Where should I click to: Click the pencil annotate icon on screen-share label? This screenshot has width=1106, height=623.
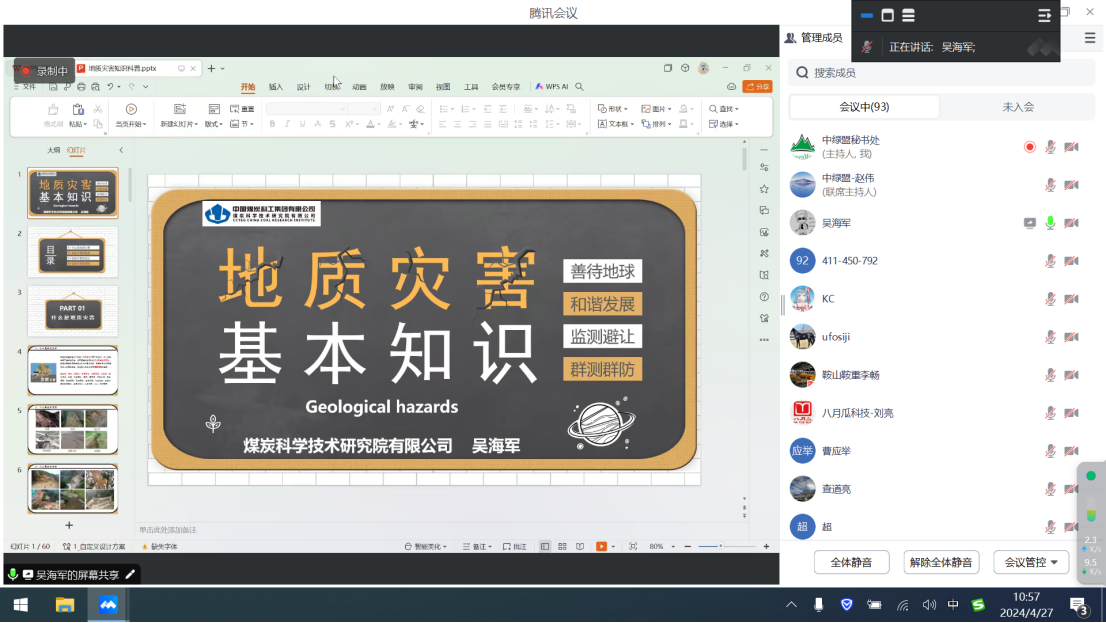tap(130, 574)
